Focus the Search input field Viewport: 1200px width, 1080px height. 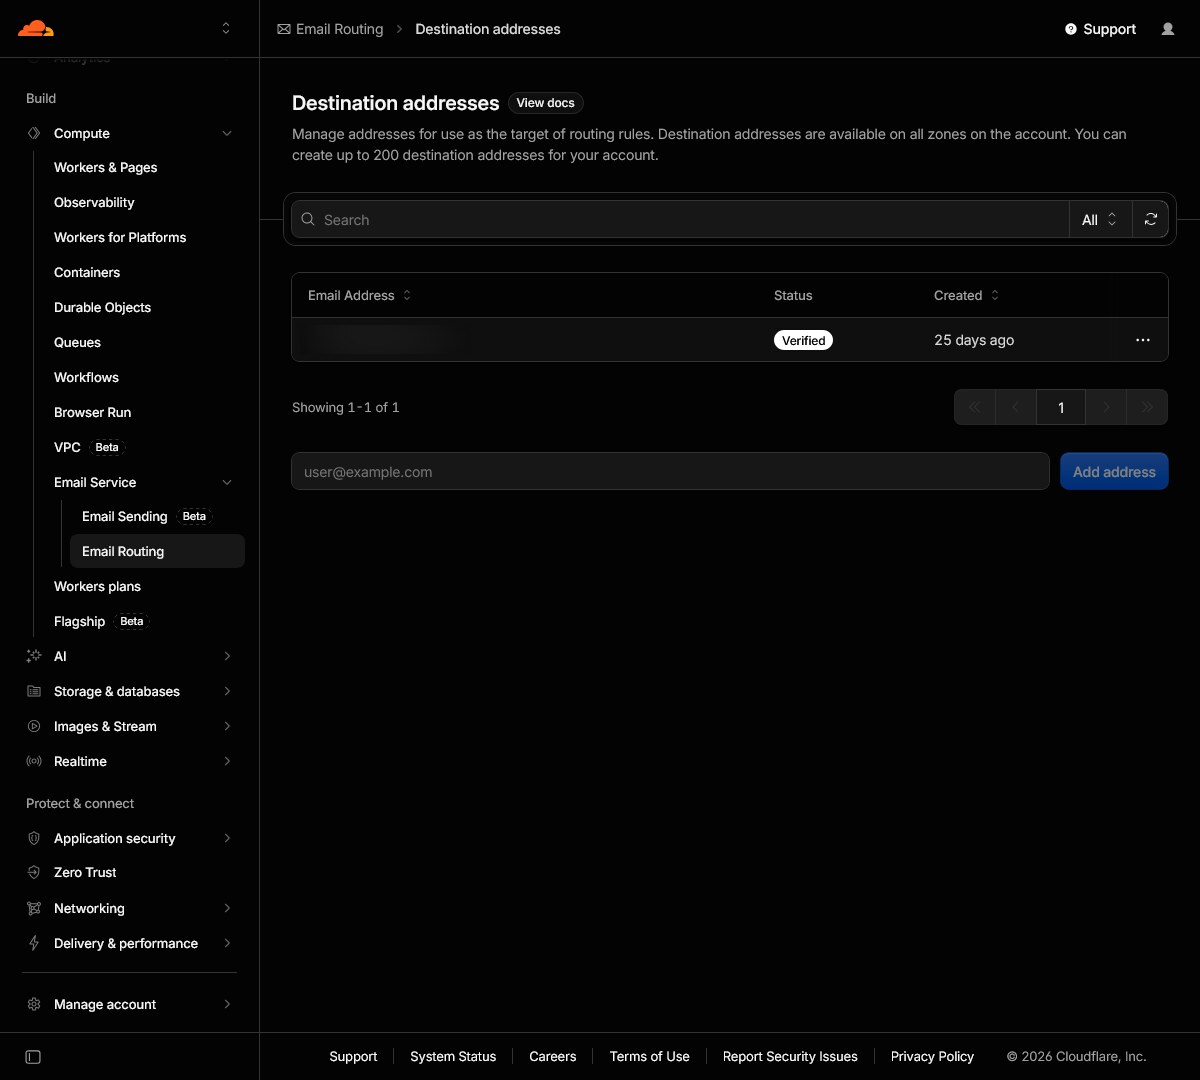pyautogui.click(x=680, y=219)
